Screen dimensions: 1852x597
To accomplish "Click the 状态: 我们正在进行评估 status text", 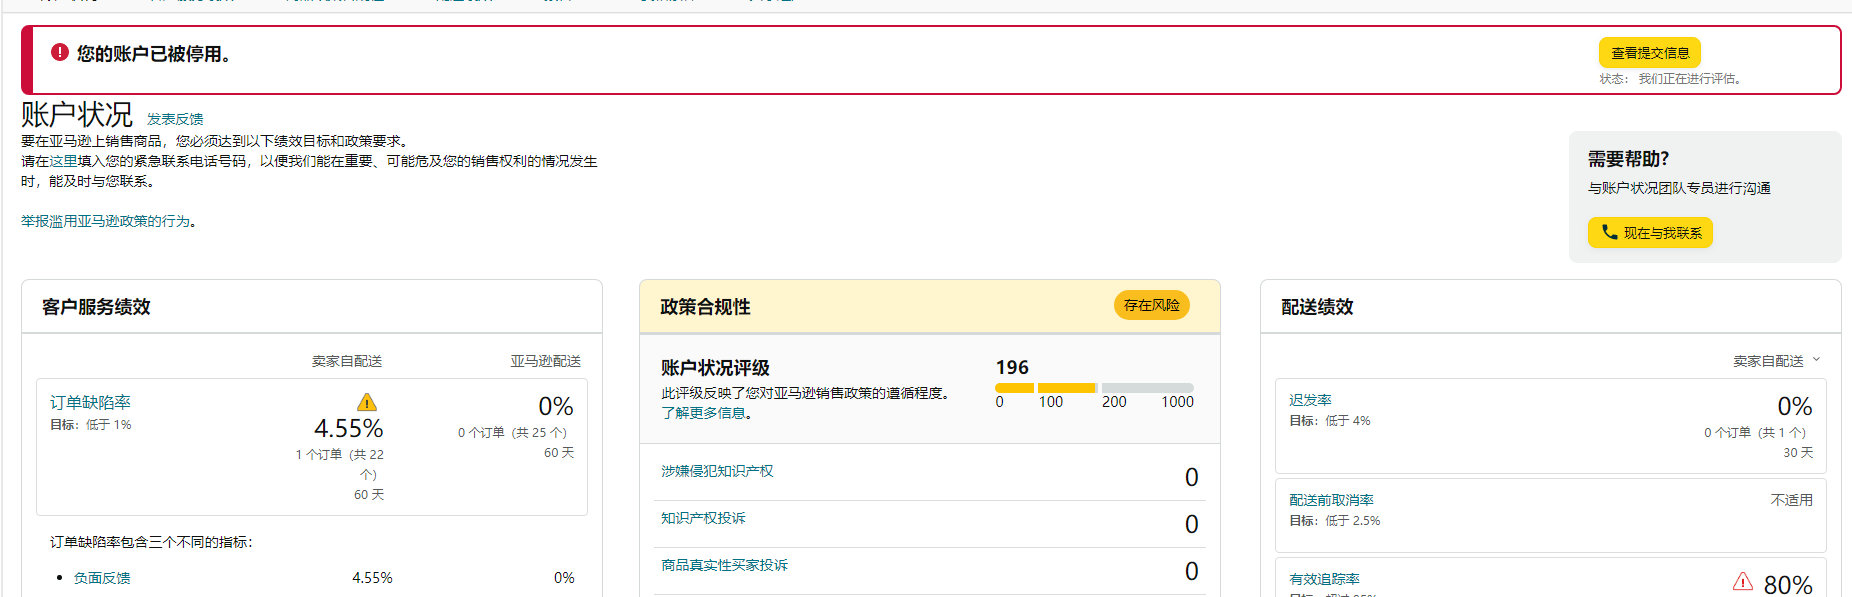I will [1670, 79].
